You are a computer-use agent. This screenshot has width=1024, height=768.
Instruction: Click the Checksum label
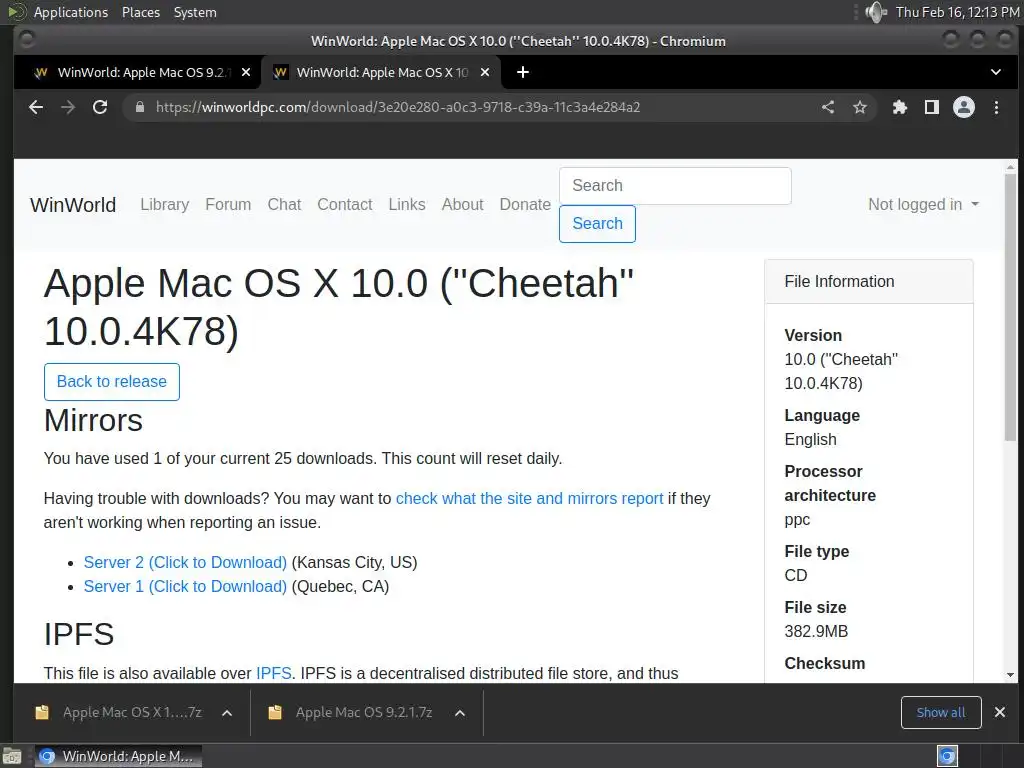(825, 664)
